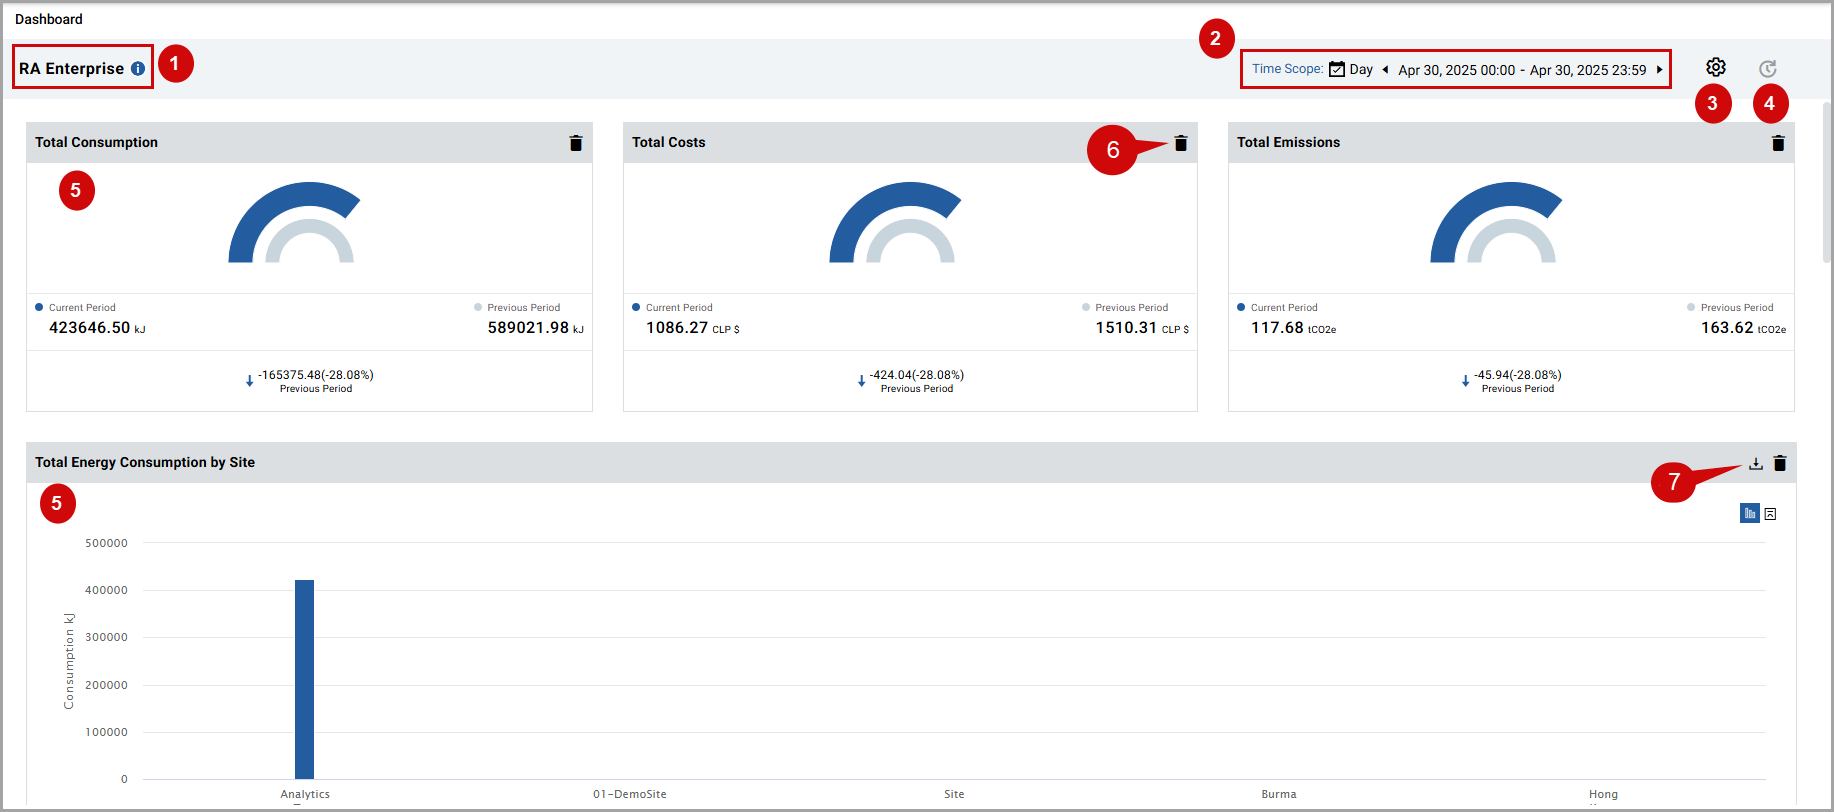Delete the Total Costs widget

pyautogui.click(x=1181, y=143)
